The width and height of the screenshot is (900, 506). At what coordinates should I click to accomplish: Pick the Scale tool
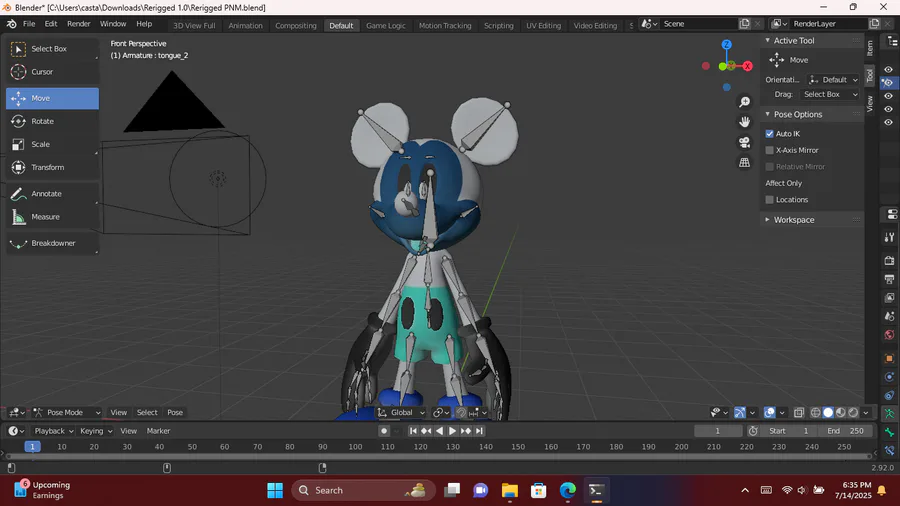(52, 145)
